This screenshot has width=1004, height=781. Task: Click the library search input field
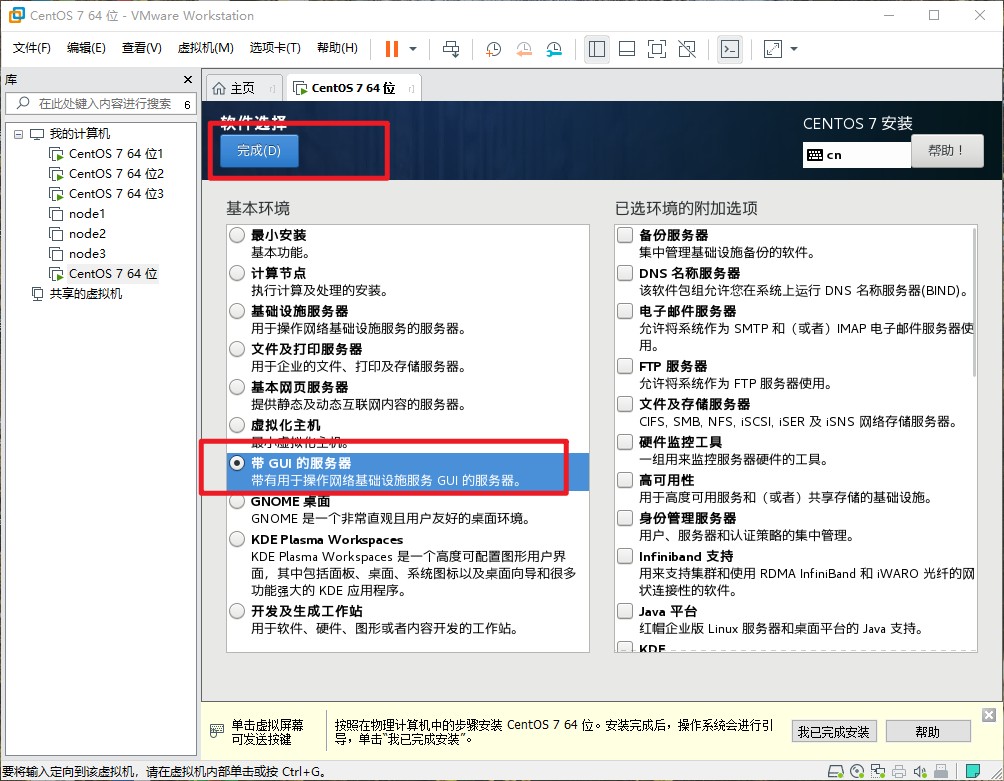click(96, 104)
